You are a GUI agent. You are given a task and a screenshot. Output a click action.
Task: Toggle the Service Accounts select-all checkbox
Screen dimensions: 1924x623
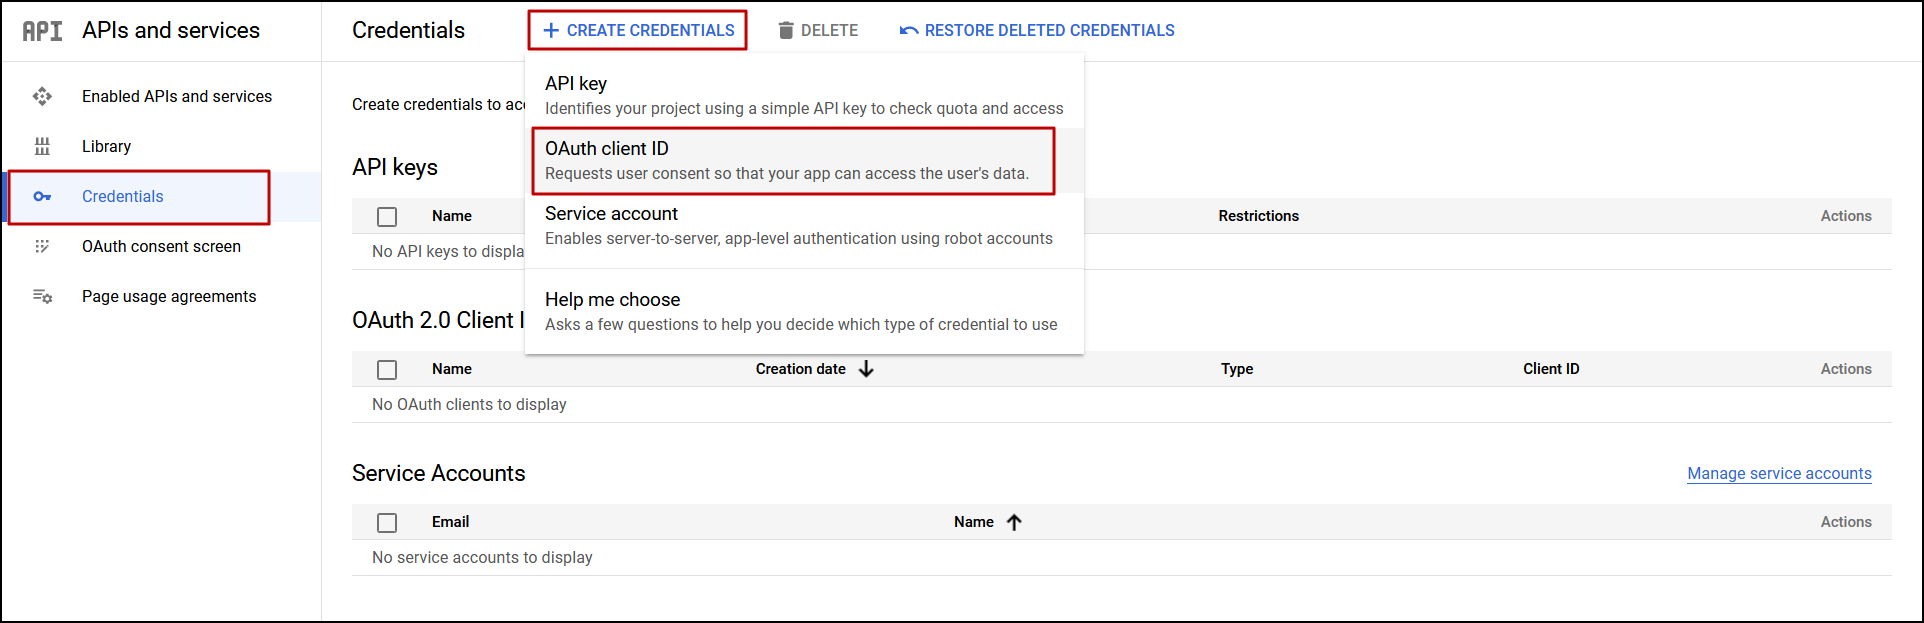(x=387, y=522)
